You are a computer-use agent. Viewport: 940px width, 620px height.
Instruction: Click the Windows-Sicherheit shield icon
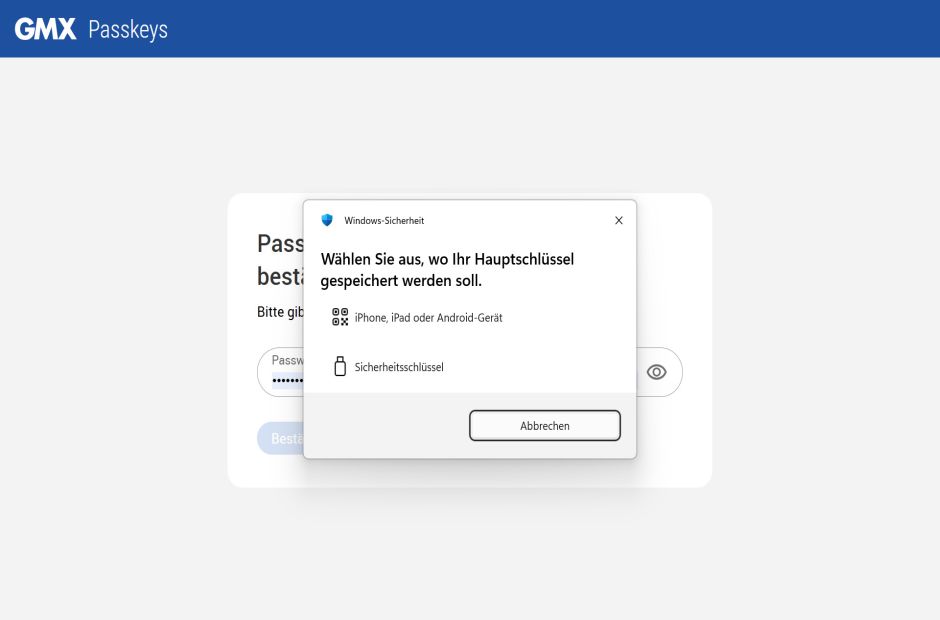point(327,220)
